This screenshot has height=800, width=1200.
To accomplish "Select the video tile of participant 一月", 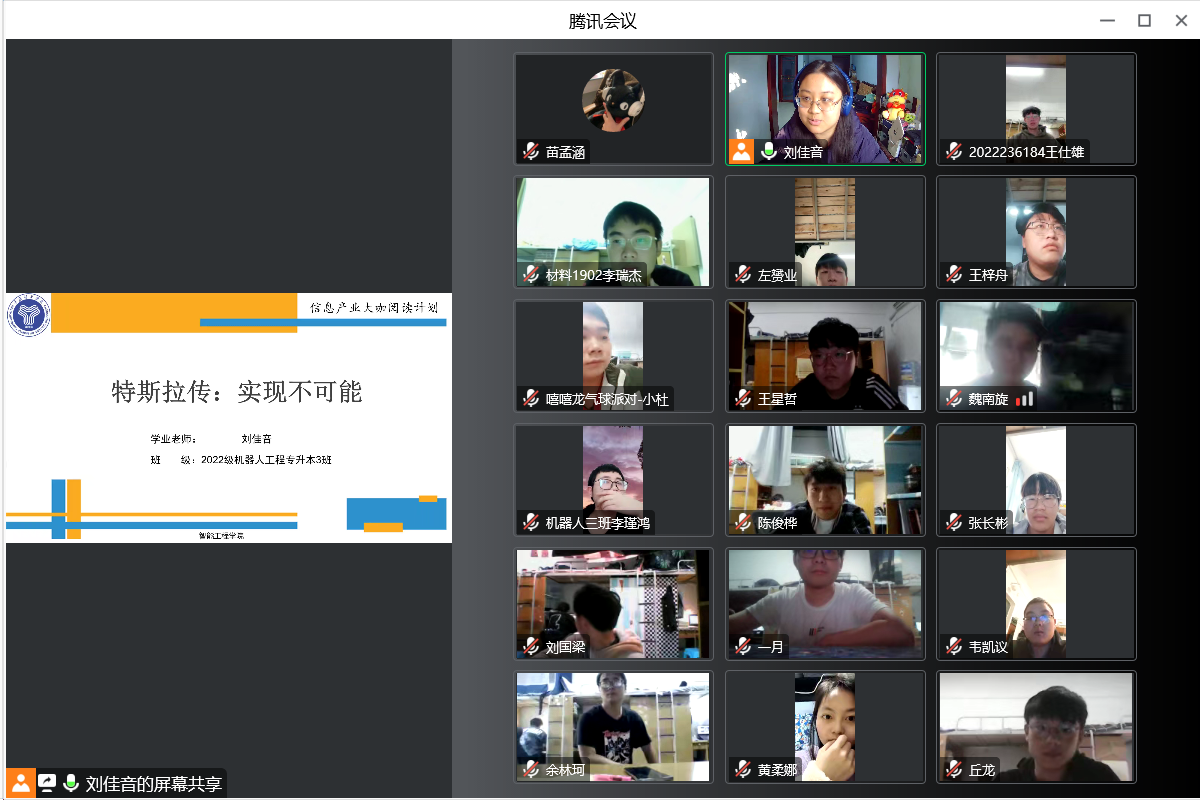I will pos(825,601).
